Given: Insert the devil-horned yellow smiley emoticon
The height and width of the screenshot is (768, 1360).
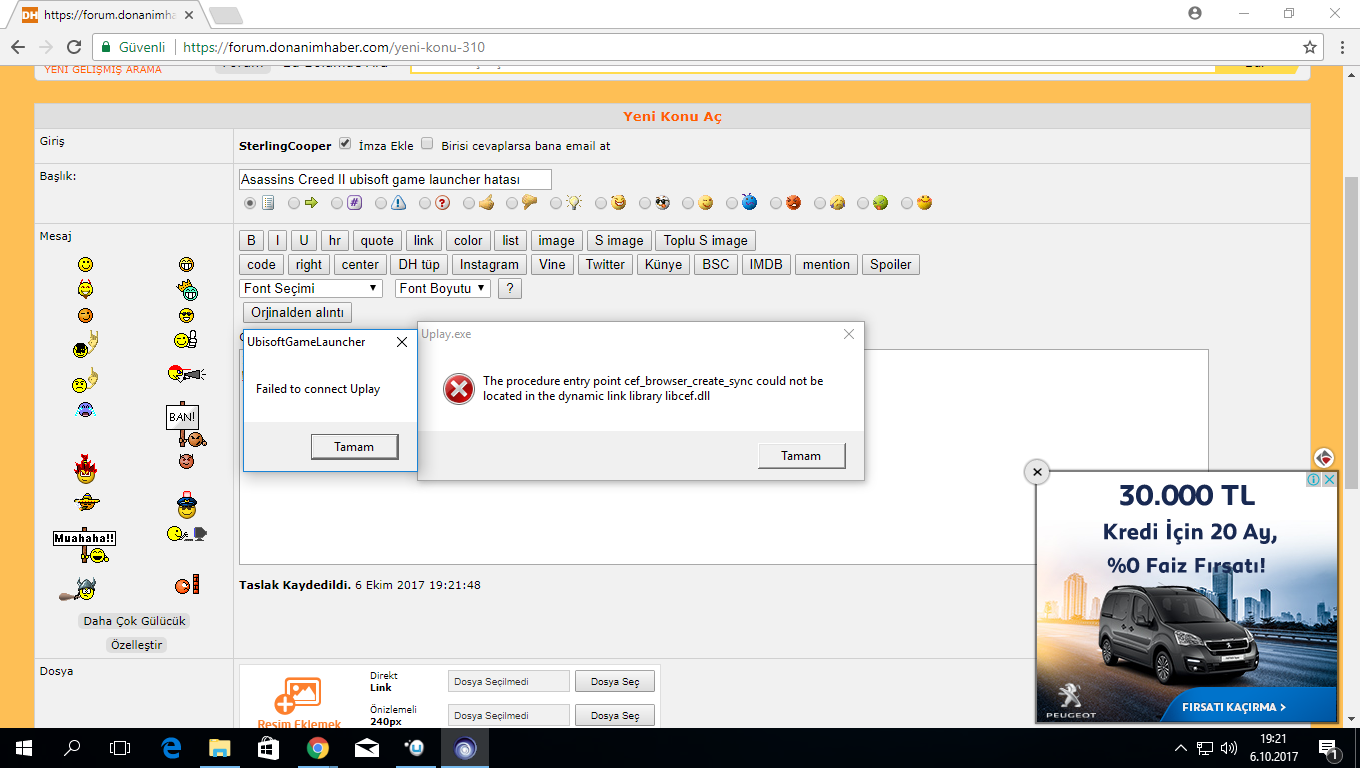Looking at the screenshot, I should (x=85, y=289).
